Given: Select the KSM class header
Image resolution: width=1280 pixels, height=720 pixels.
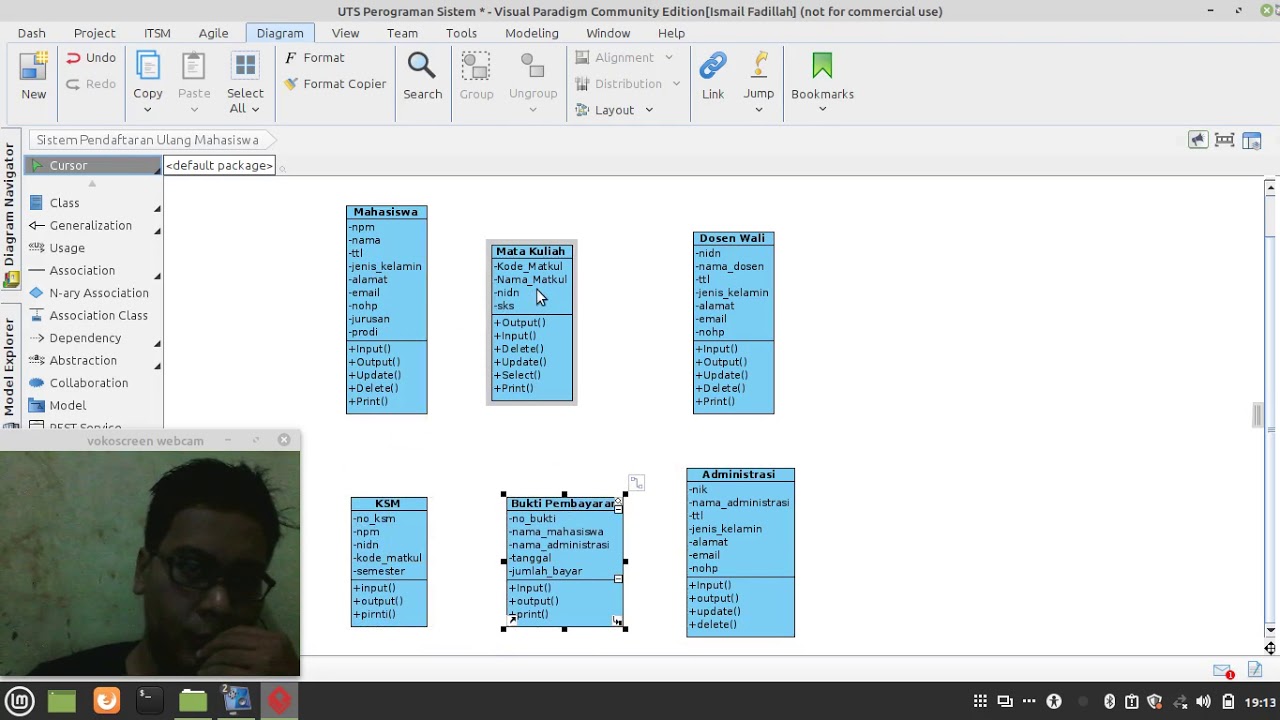Looking at the screenshot, I should click(388, 503).
